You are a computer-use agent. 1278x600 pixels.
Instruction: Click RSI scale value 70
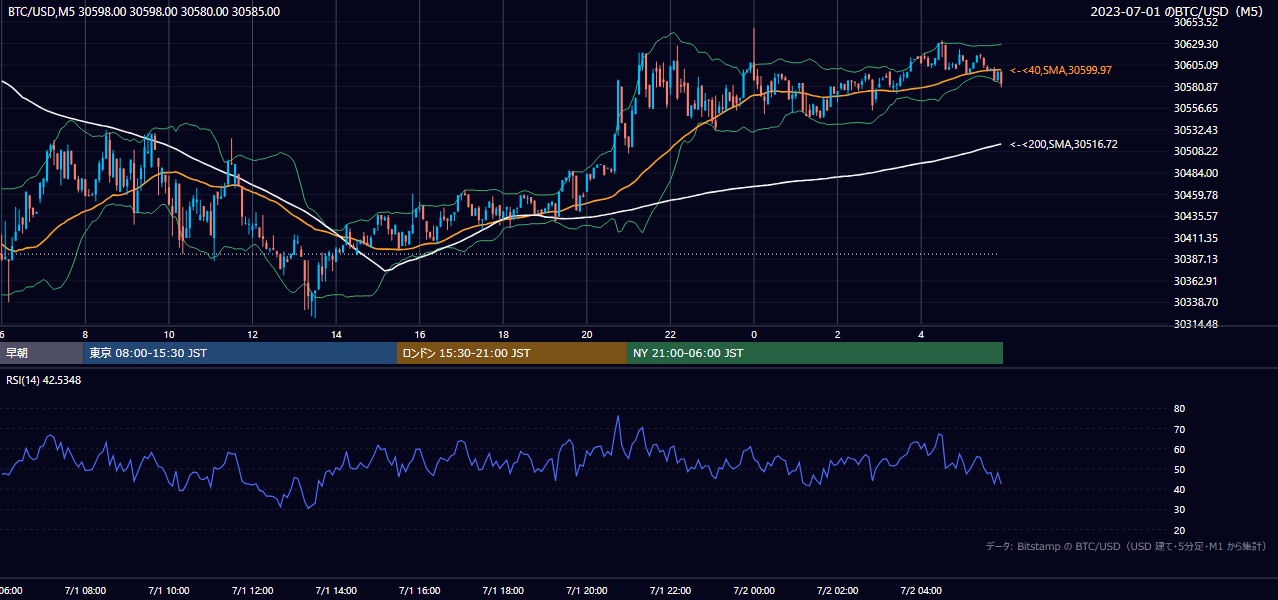(x=1179, y=429)
